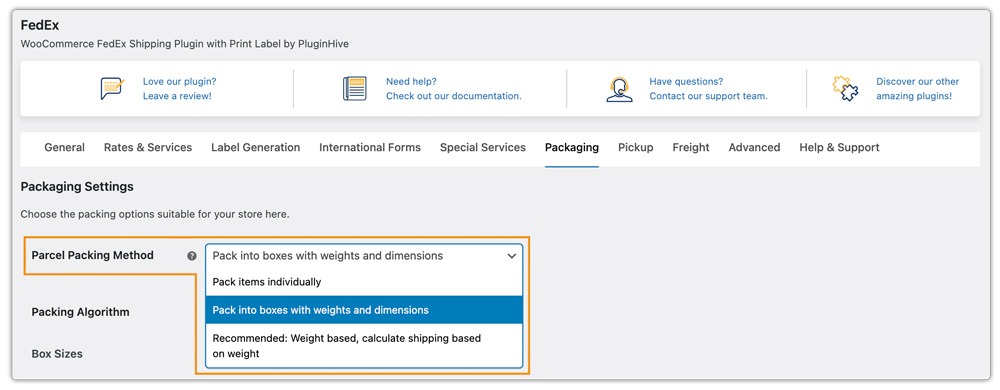The width and height of the screenshot is (1000, 390).
Task: Choose Pack into boxes with weights option
Action: pos(364,310)
